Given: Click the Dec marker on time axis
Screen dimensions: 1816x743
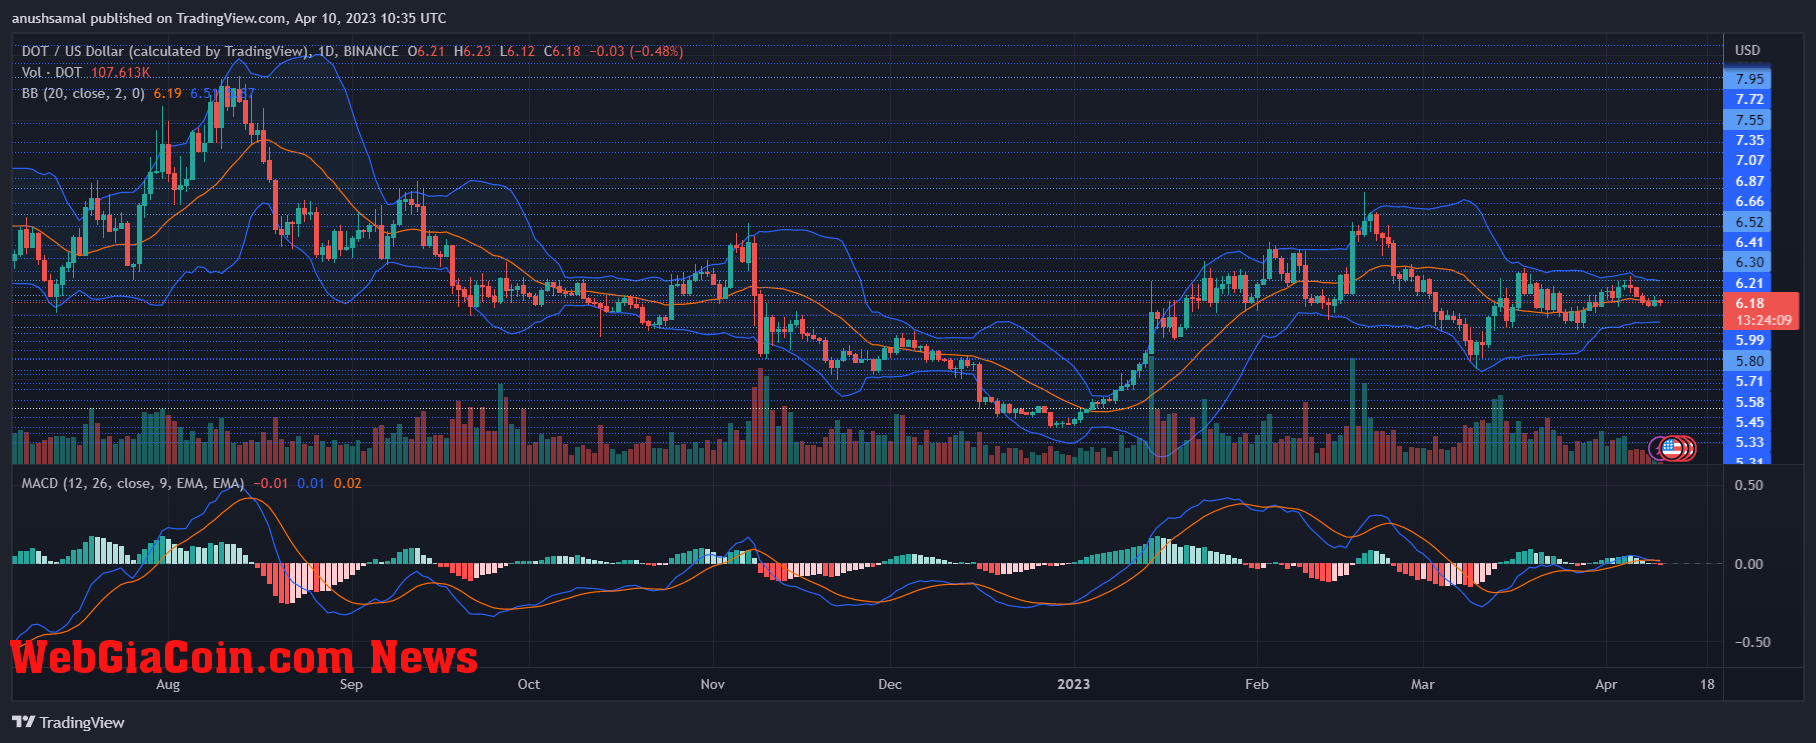Looking at the screenshot, I should (x=889, y=684).
